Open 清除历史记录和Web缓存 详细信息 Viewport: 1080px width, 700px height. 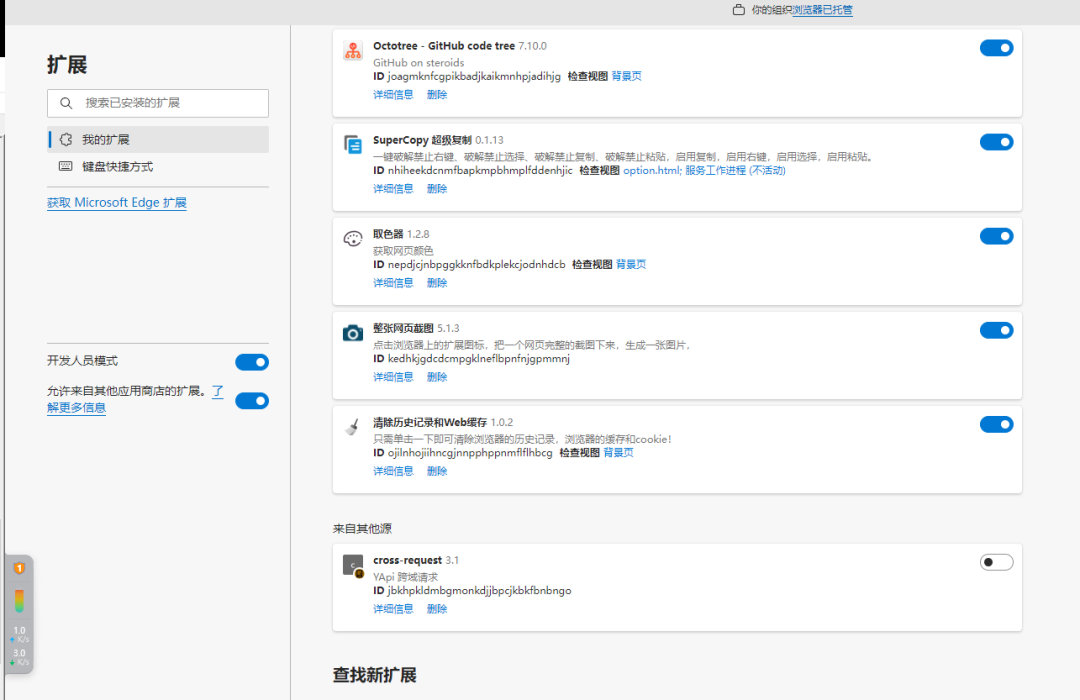(x=393, y=471)
